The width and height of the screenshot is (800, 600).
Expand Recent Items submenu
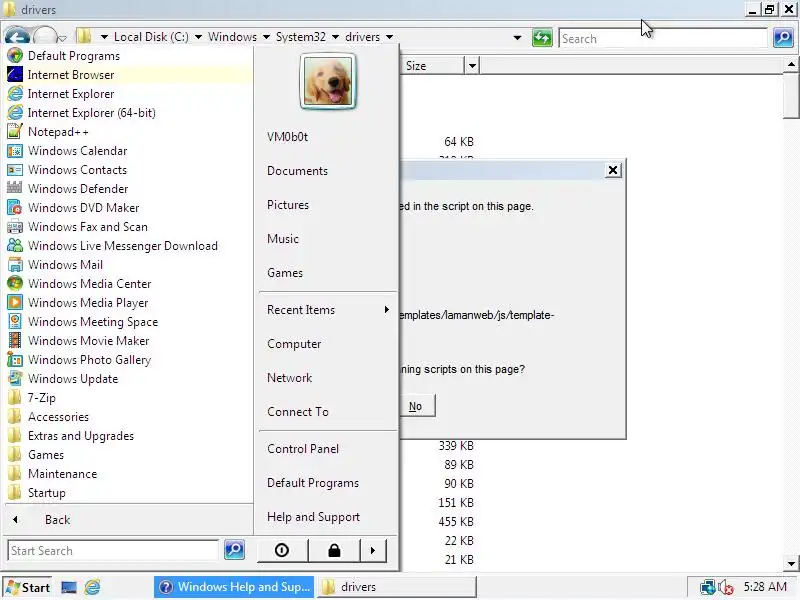327,310
